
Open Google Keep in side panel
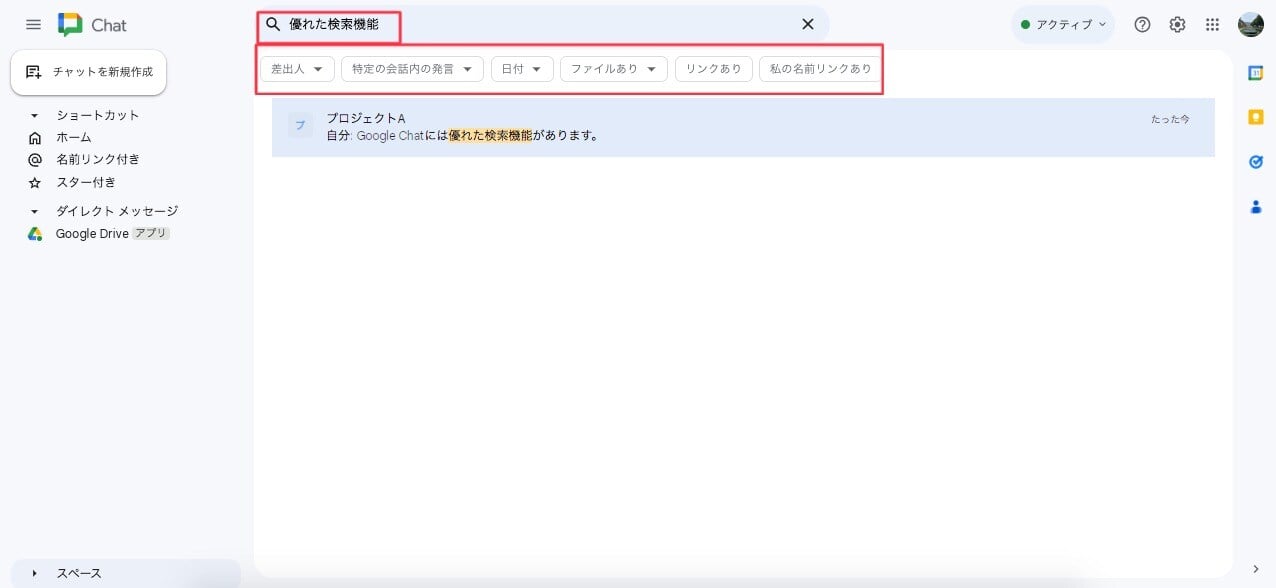click(1256, 117)
